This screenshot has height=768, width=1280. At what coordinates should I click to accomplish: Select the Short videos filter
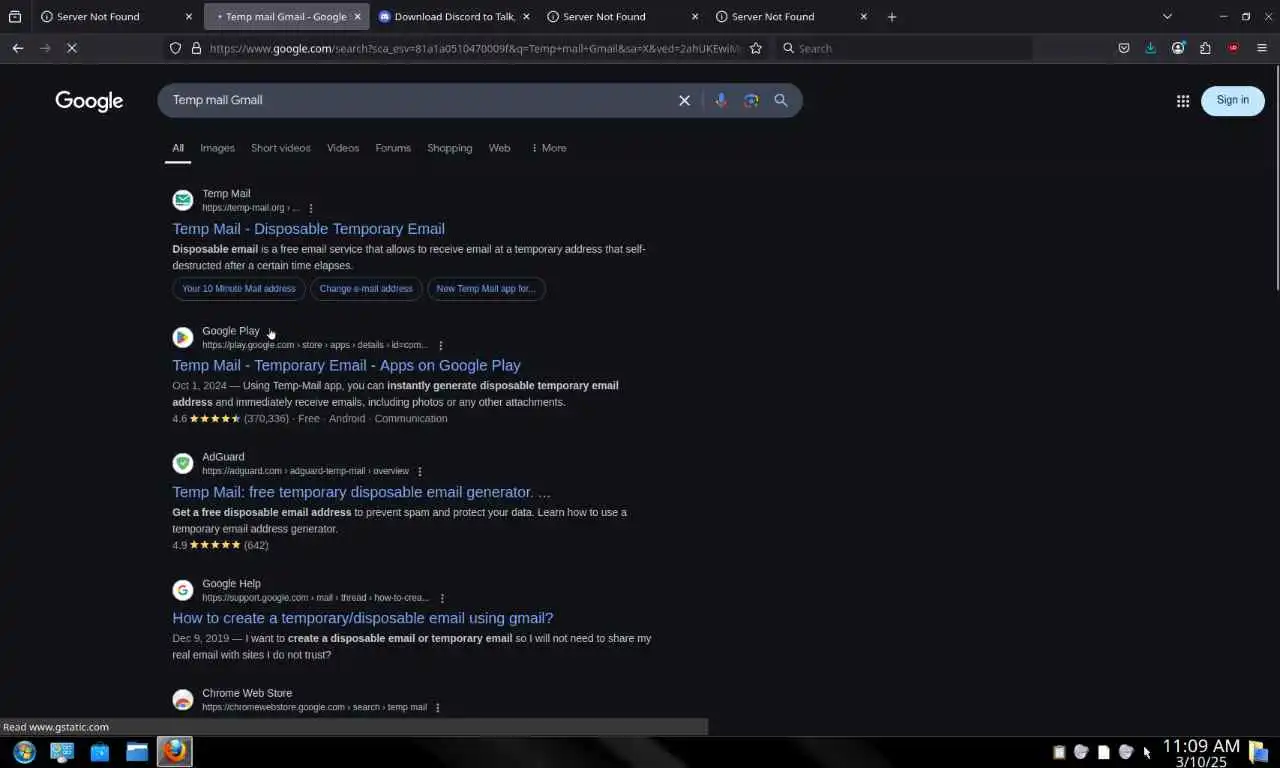point(281,148)
